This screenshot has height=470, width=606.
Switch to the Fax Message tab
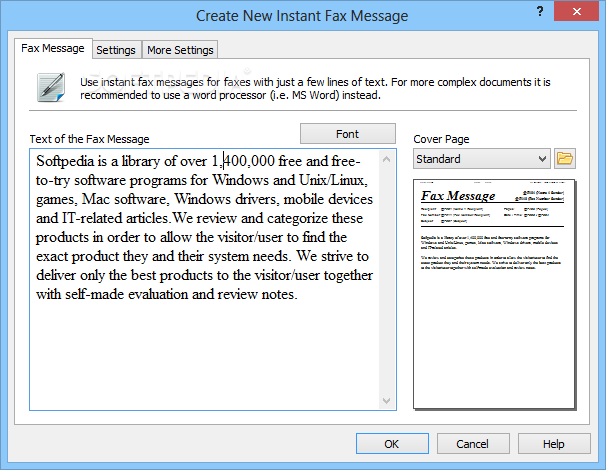click(x=53, y=48)
